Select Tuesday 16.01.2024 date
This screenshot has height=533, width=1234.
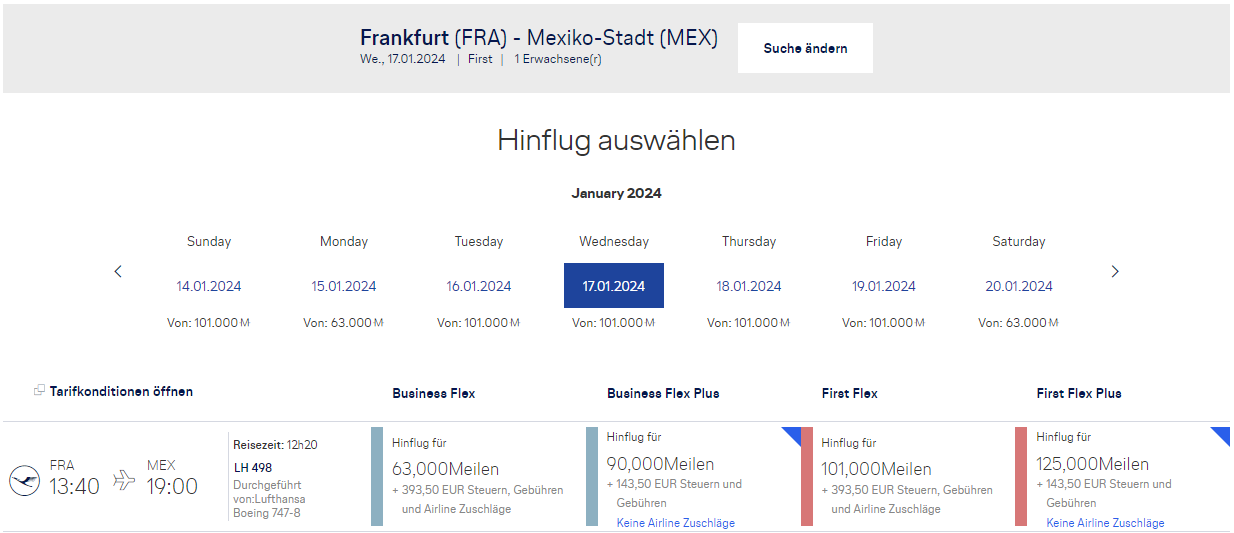coord(479,286)
